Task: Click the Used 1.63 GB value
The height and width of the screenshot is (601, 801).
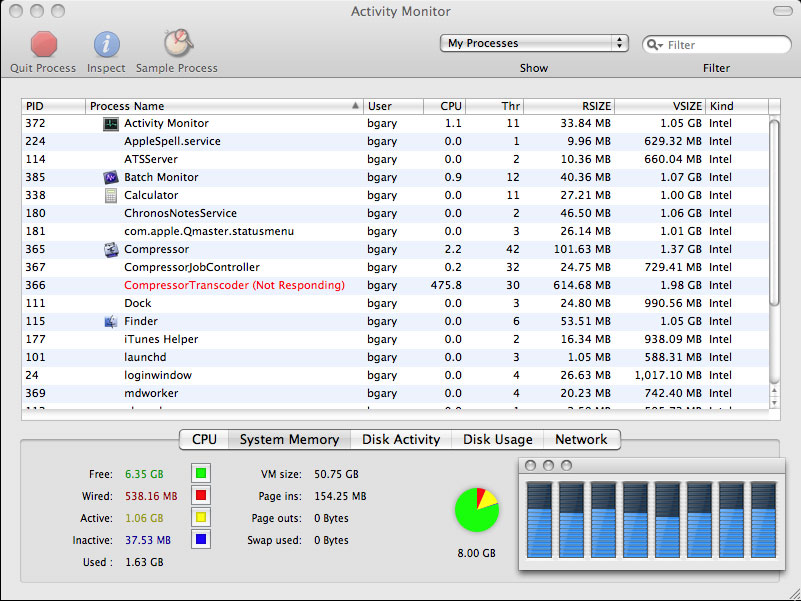Action: [x=145, y=562]
